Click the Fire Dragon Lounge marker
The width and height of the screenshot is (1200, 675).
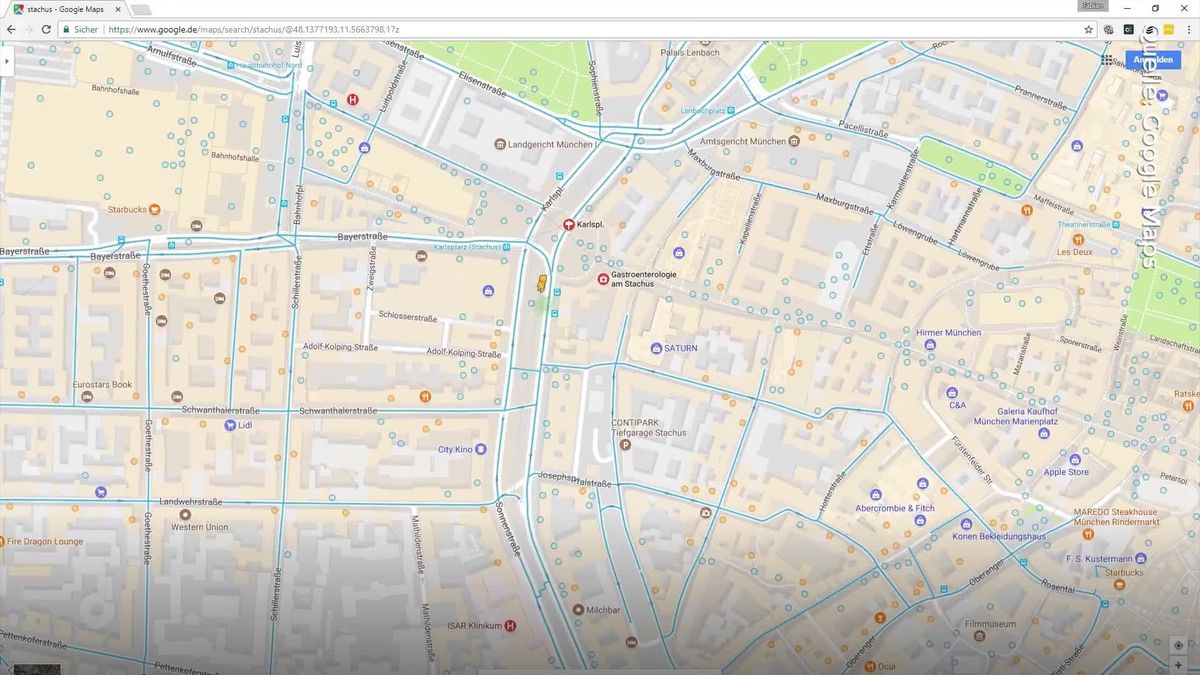pos(2,541)
